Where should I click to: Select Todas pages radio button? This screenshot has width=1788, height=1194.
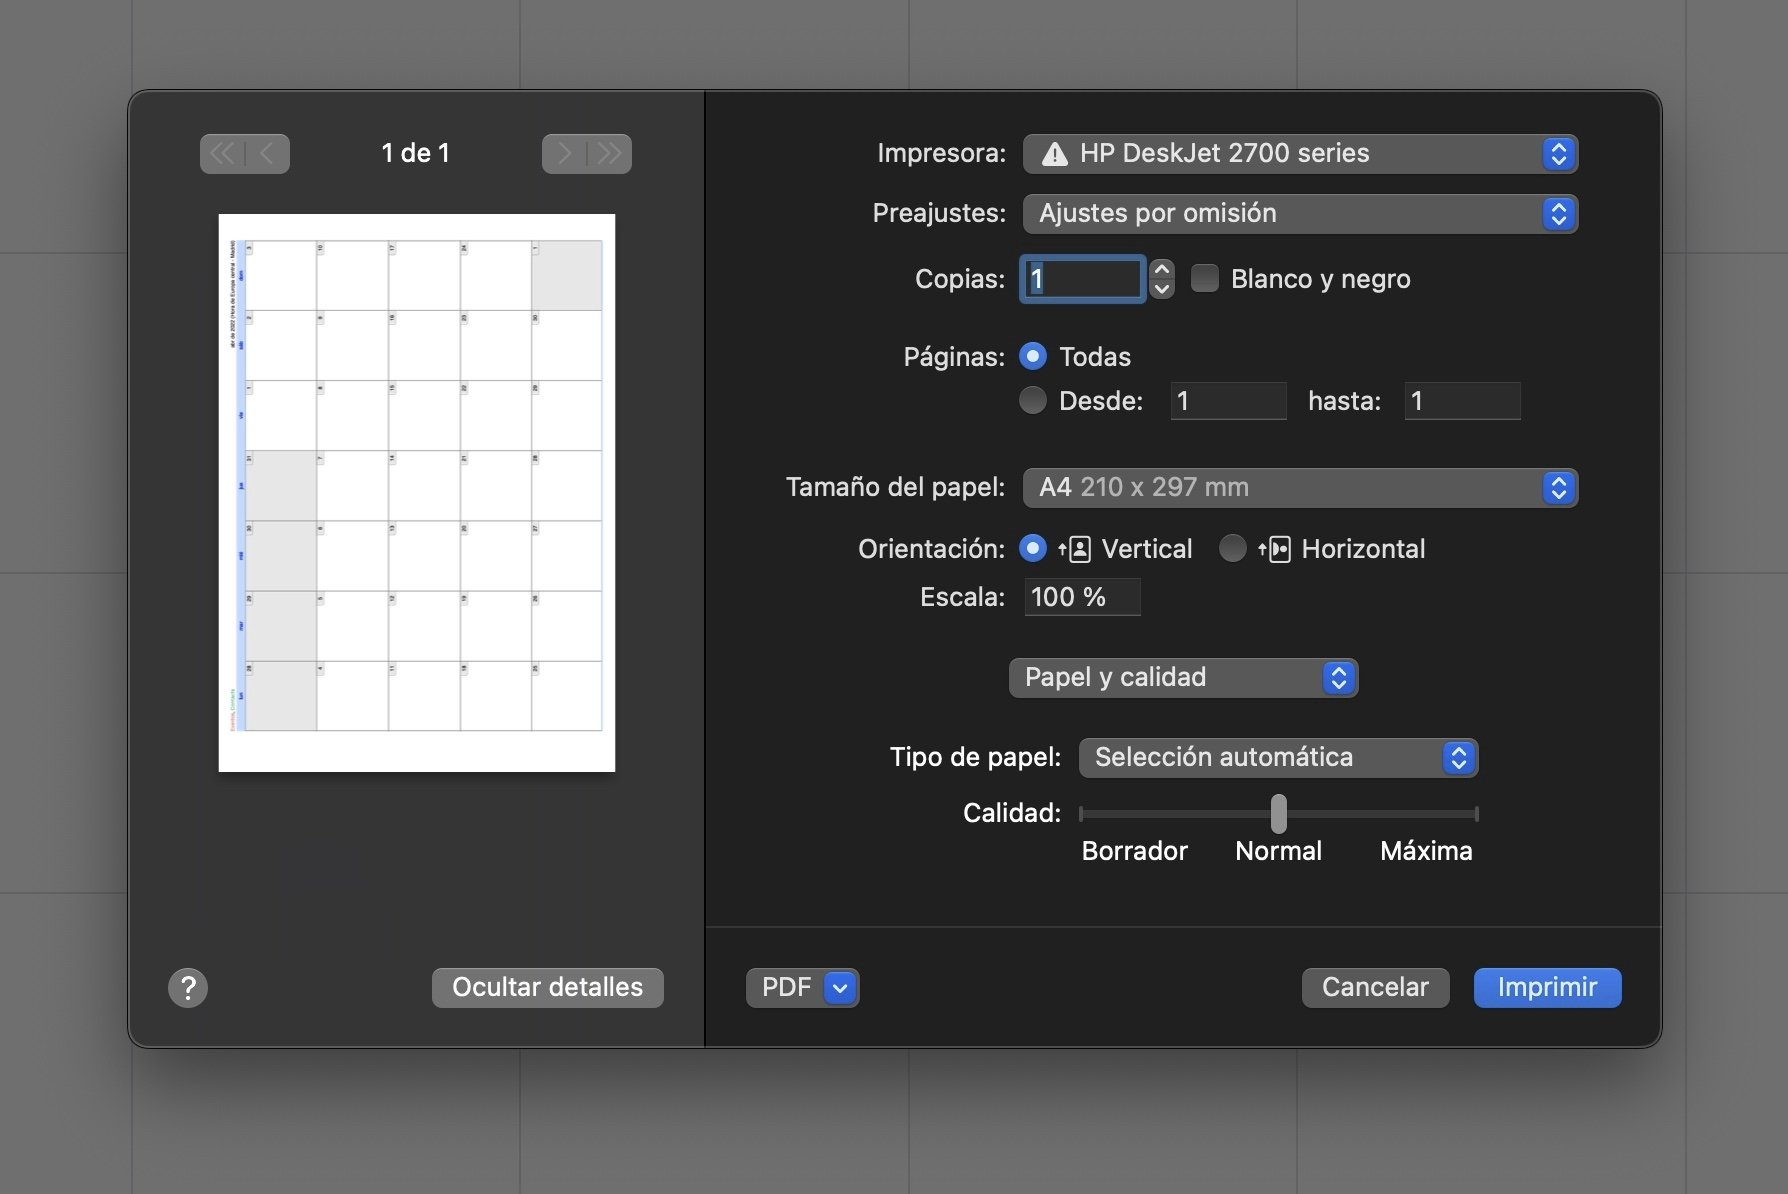(x=1033, y=356)
